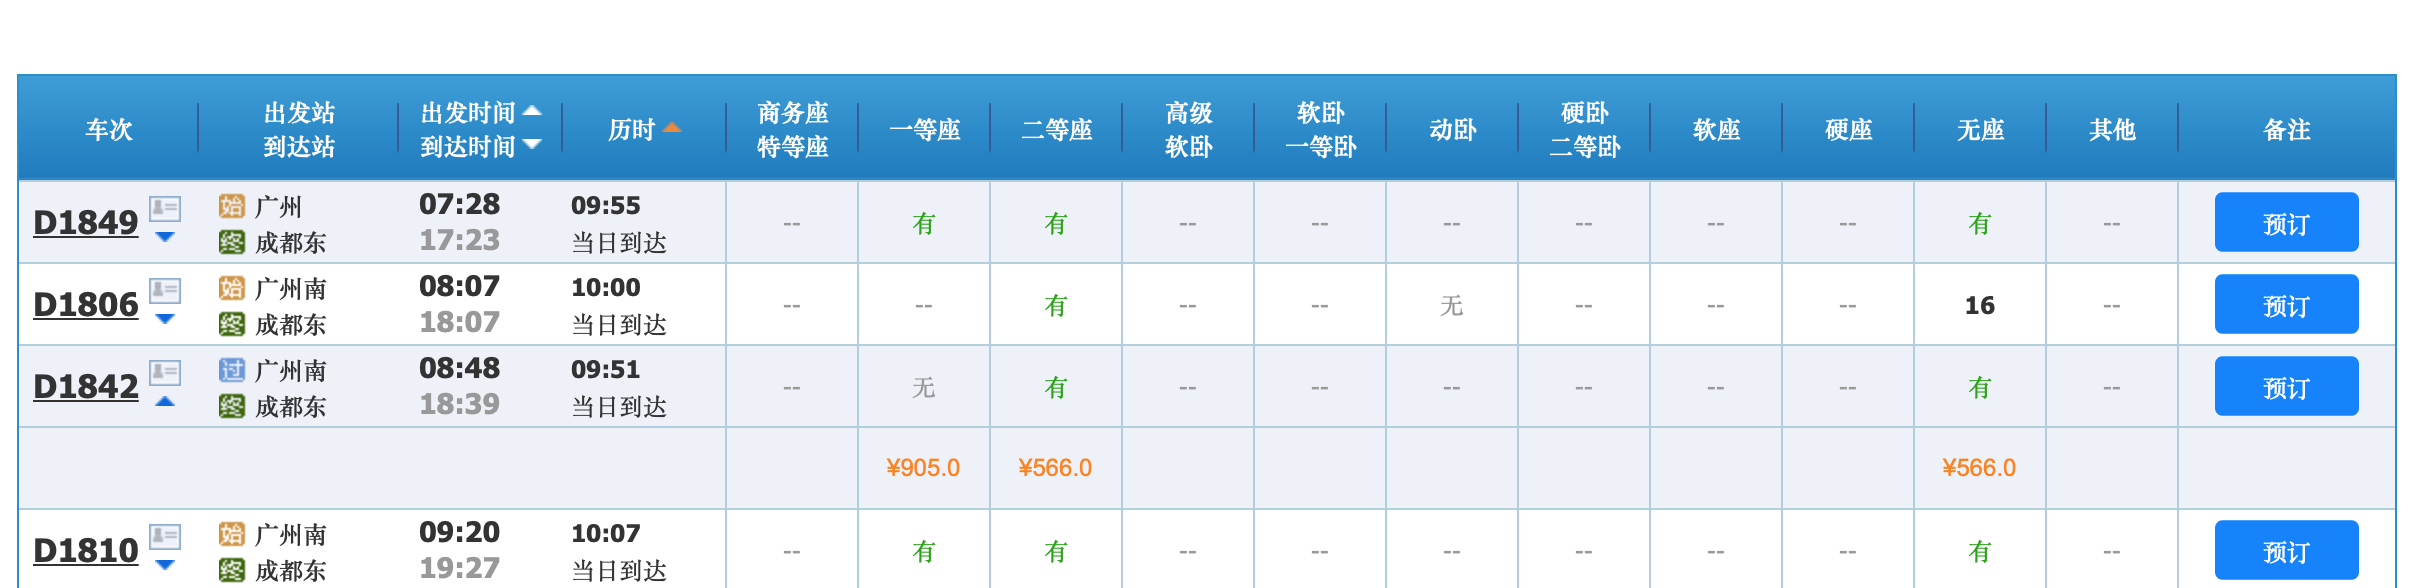Screen dimensions: 2414x588
Task: Sort ascending by 出发时间 up arrow
Action: click(x=532, y=111)
